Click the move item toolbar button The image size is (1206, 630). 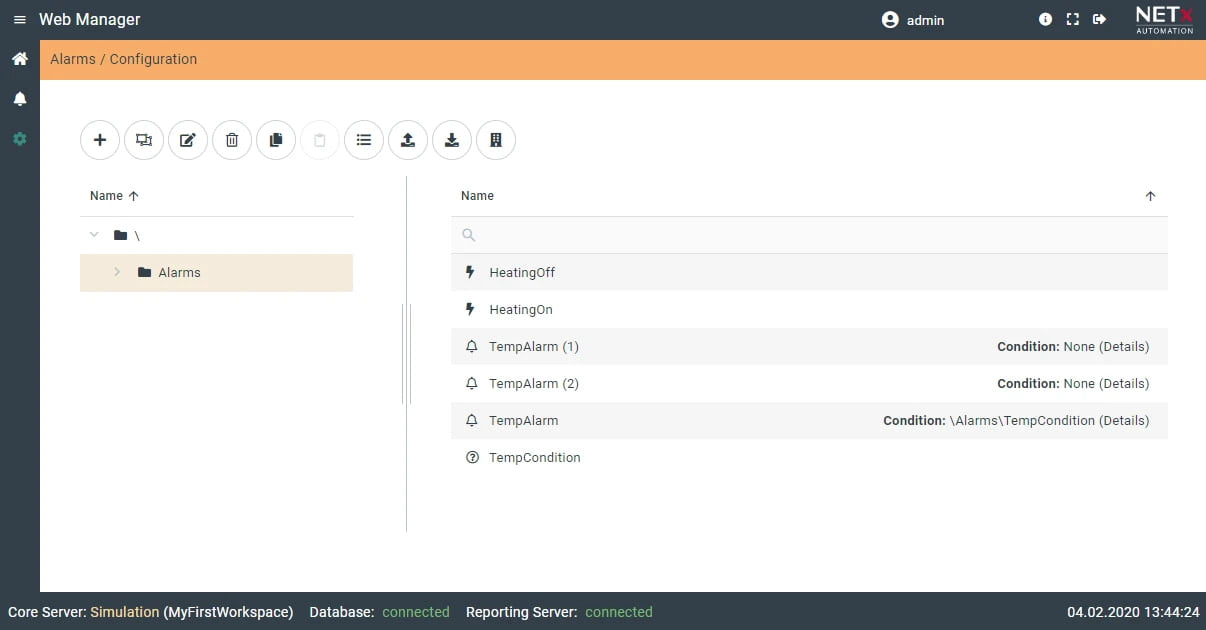144,140
